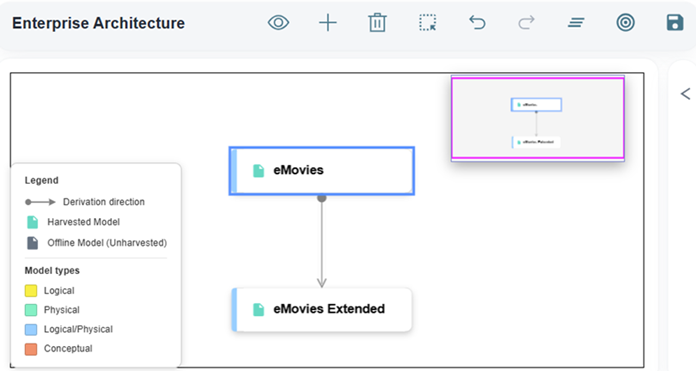The height and width of the screenshot is (371, 696).
Task: Click the Conceptual label in the legend
Action: [68, 349]
